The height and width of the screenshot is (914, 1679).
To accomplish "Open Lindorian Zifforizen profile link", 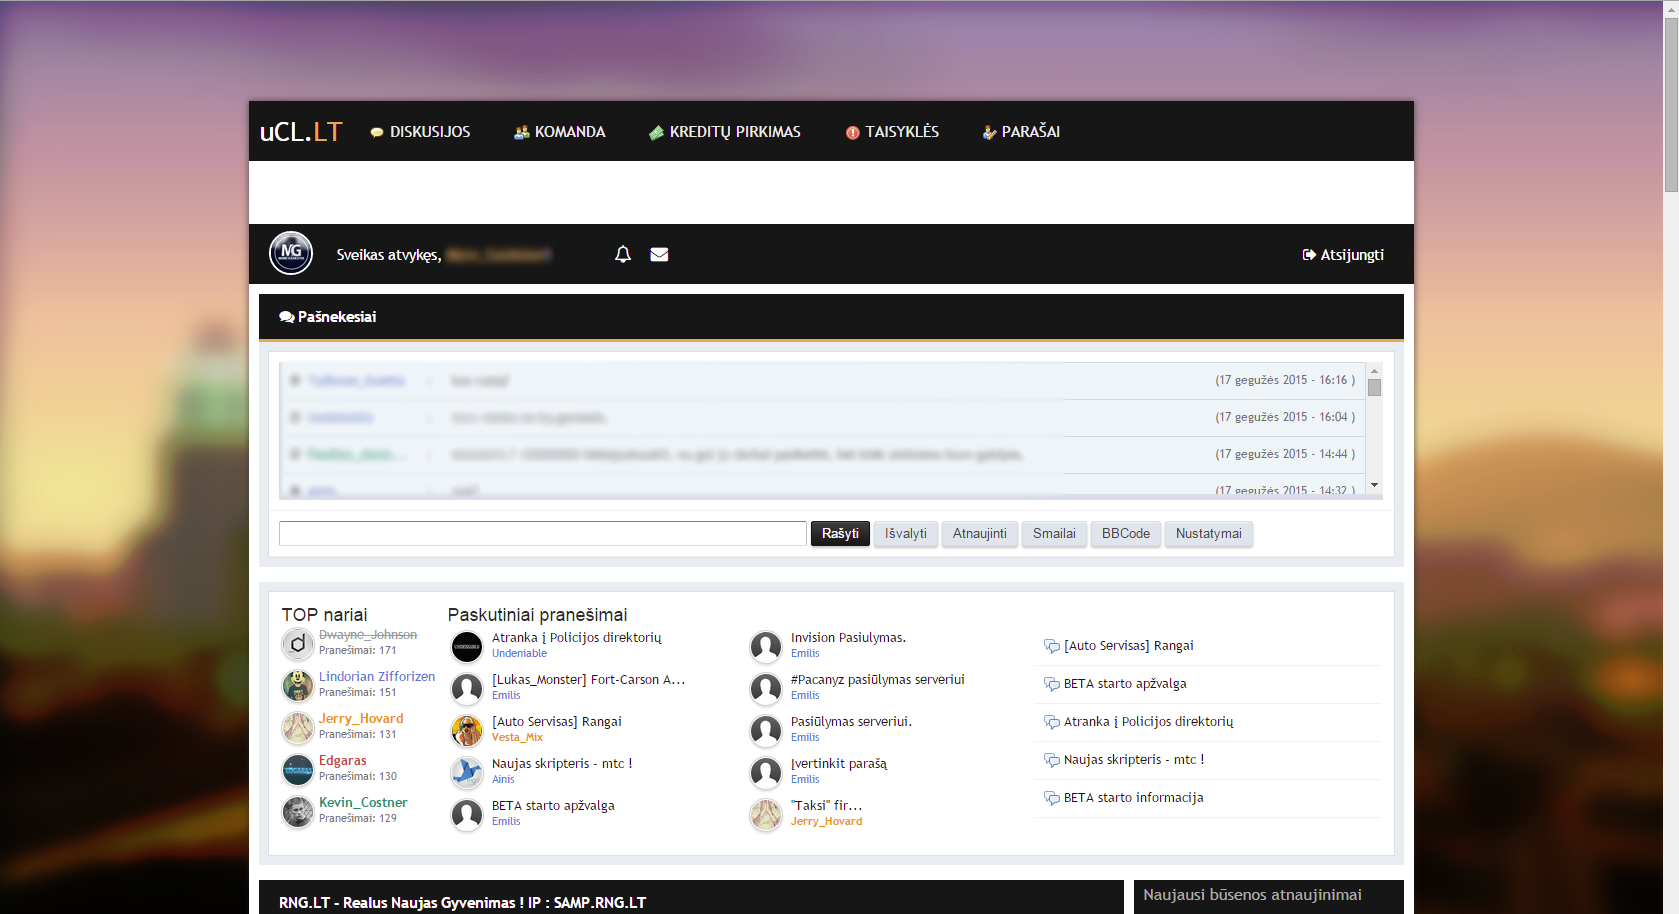I will 377,677.
